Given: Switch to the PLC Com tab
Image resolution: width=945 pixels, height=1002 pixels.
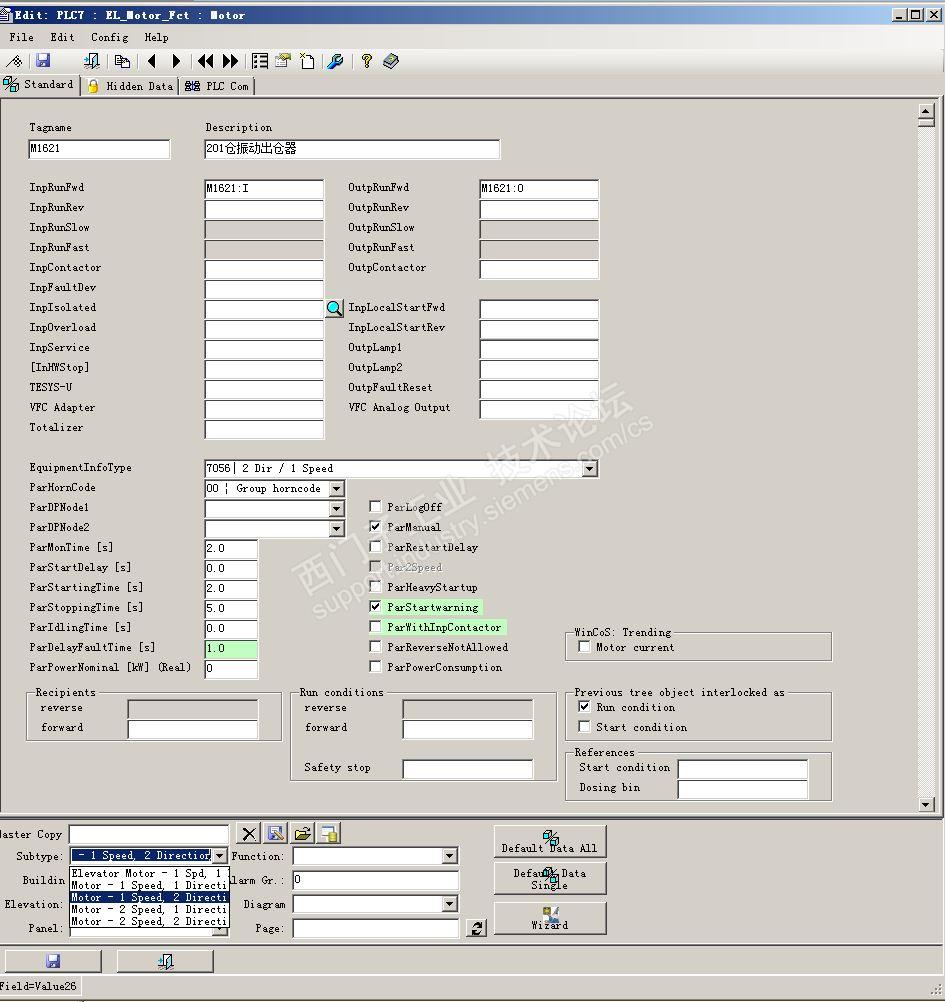Looking at the screenshot, I should [x=217, y=86].
